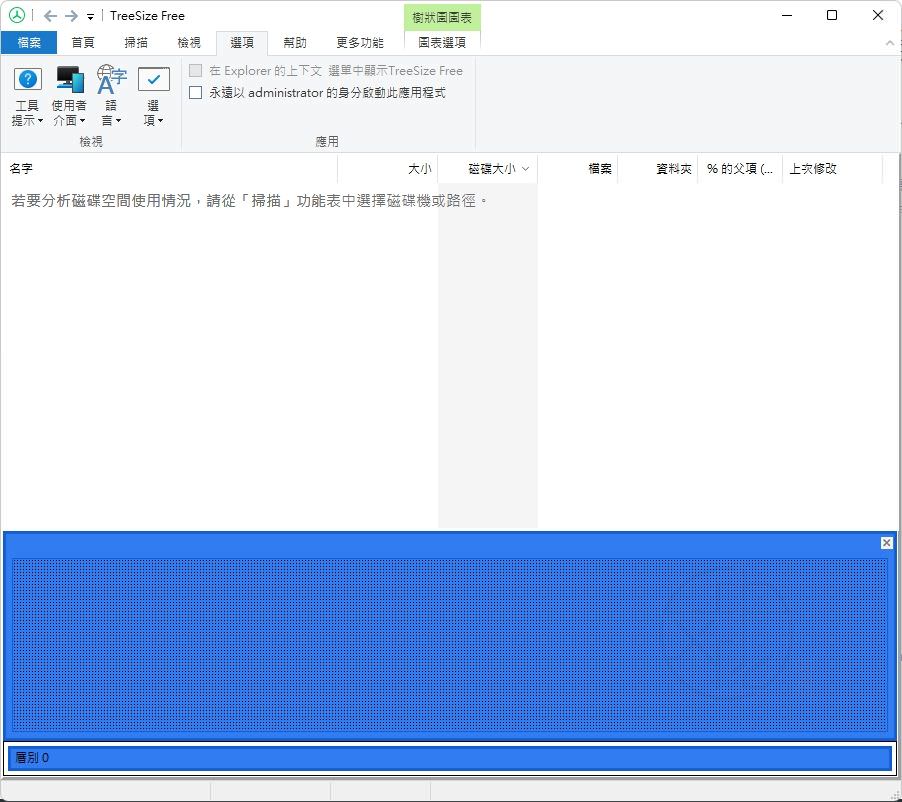Viewport: 902px width, 802px height.
Task: Select the 層別 0 level bar
Action: tap(450, 758)
